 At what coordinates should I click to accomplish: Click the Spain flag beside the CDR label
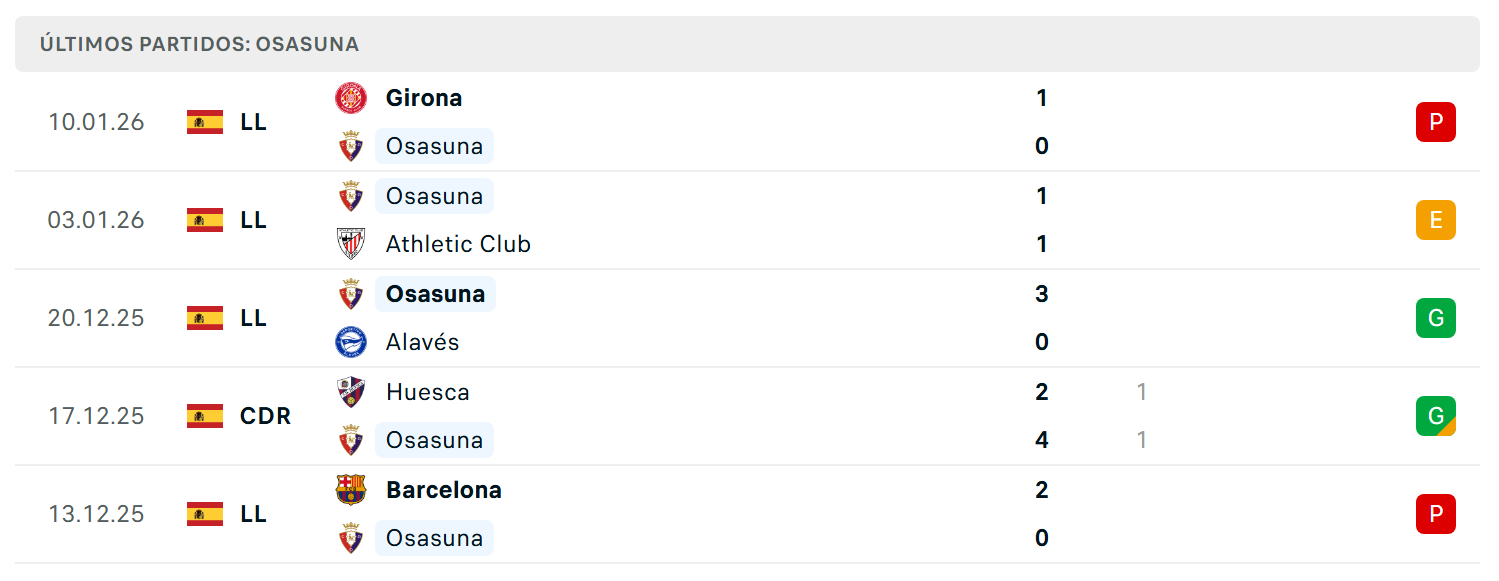[x=205, y=416]
